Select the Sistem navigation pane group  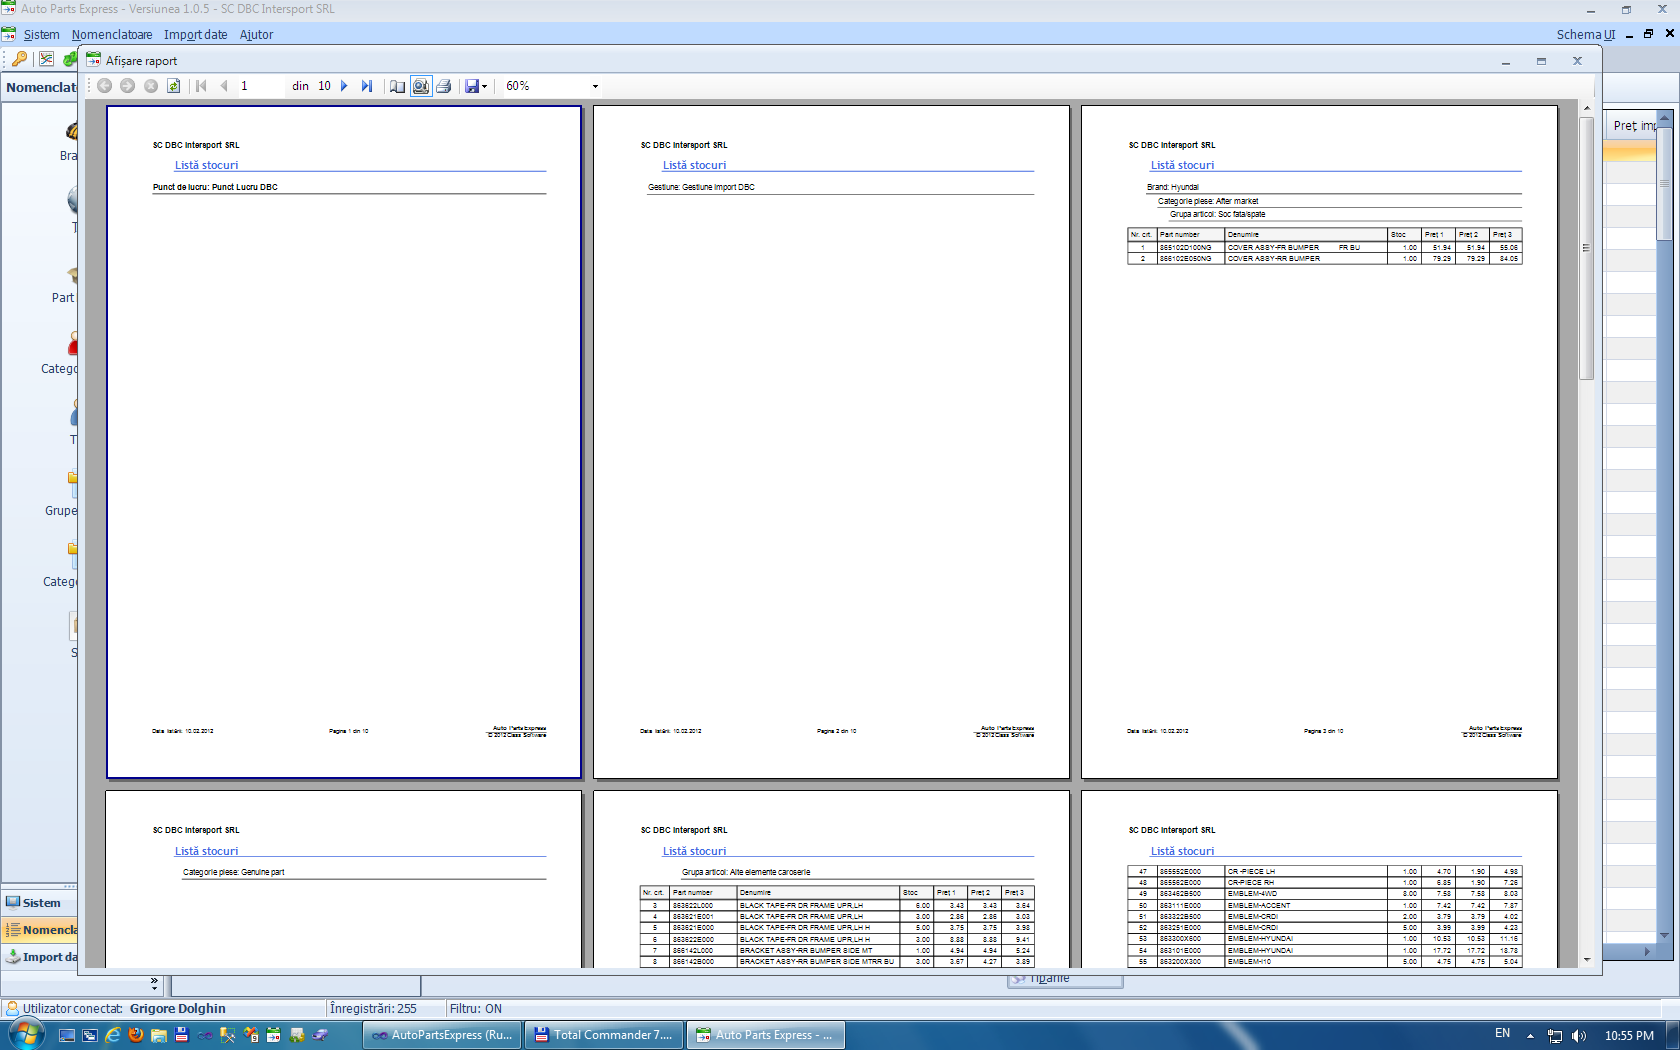tap(40, 903)
